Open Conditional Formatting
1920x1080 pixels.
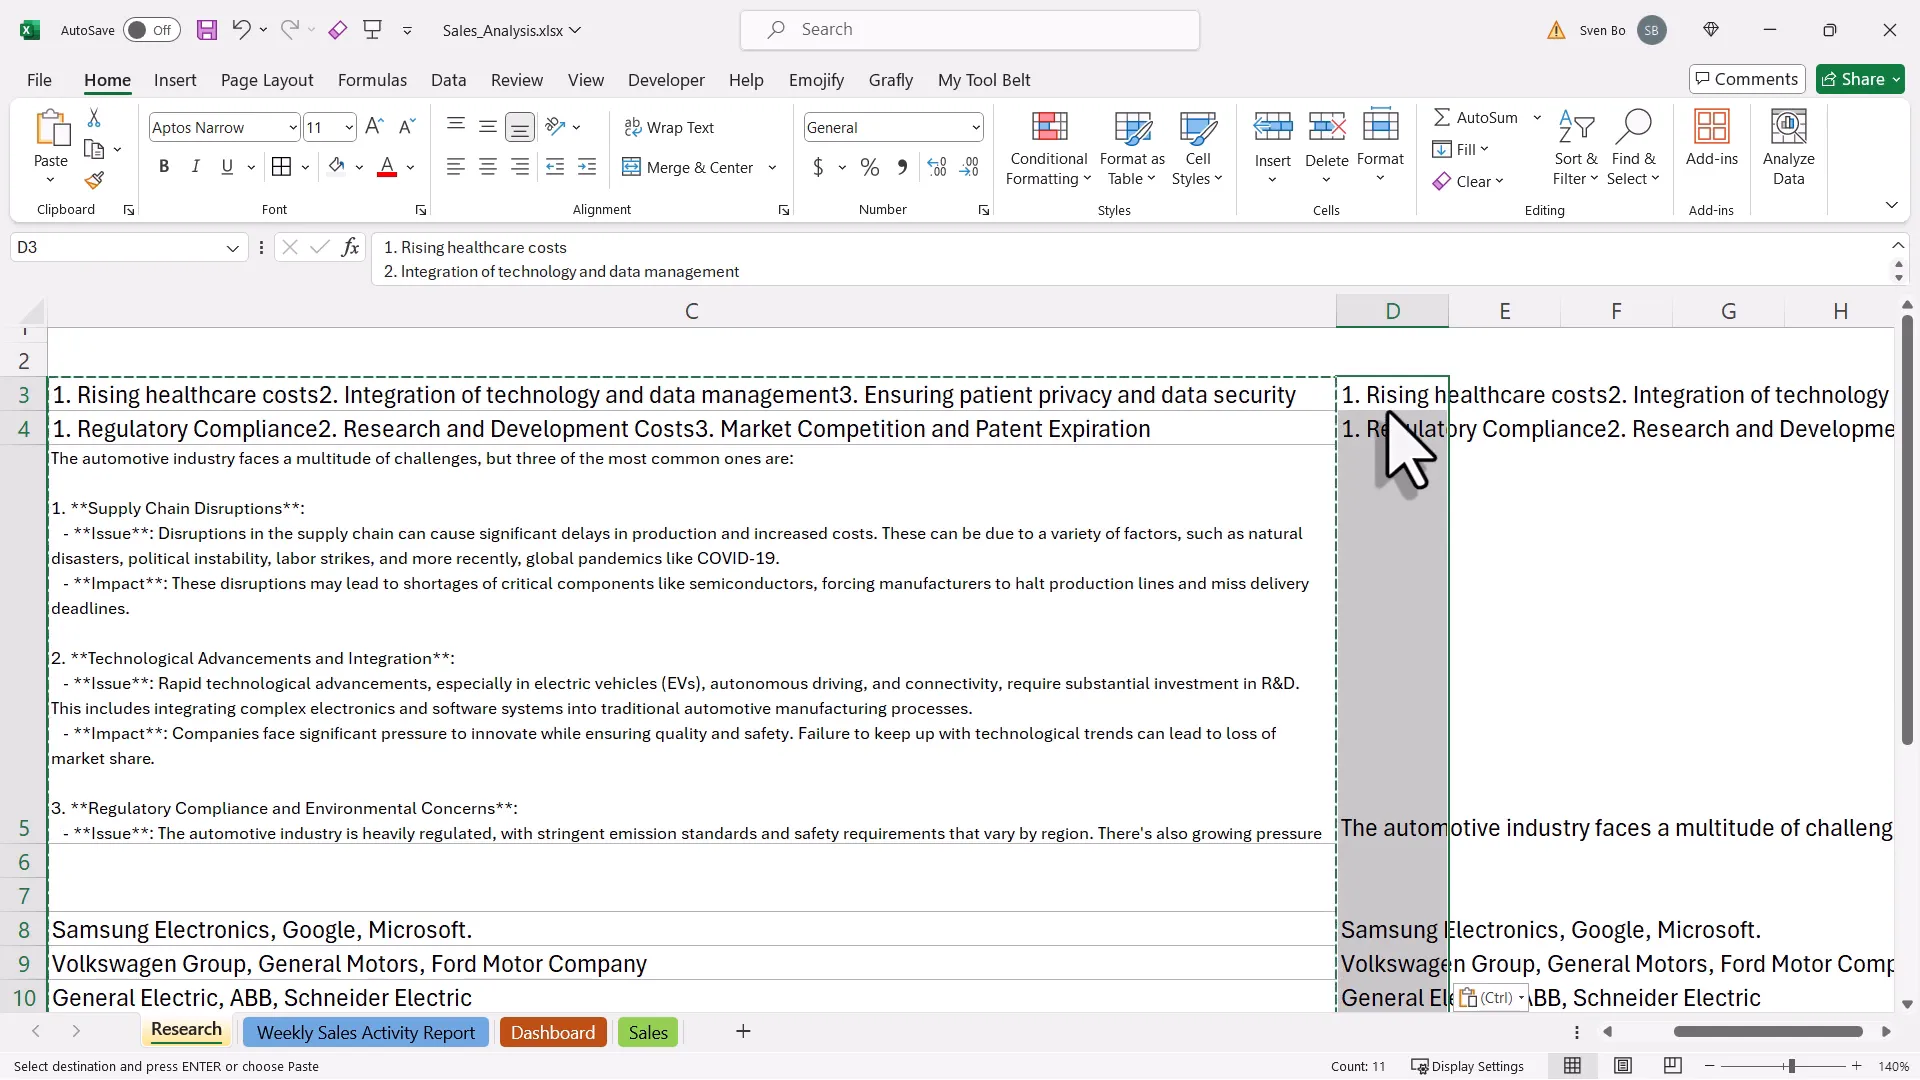pyautogui.click(x=1047, y=145)
